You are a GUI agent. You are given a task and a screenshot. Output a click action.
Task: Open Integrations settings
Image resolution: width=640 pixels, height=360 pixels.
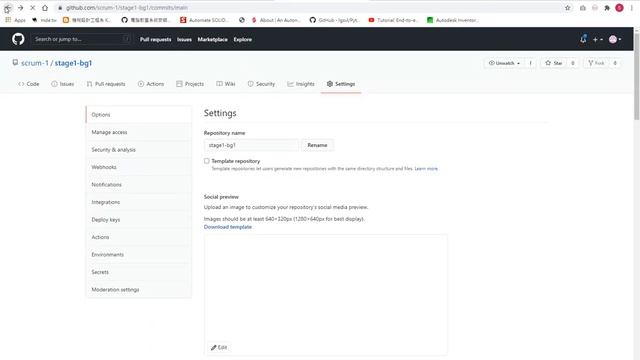138,202
